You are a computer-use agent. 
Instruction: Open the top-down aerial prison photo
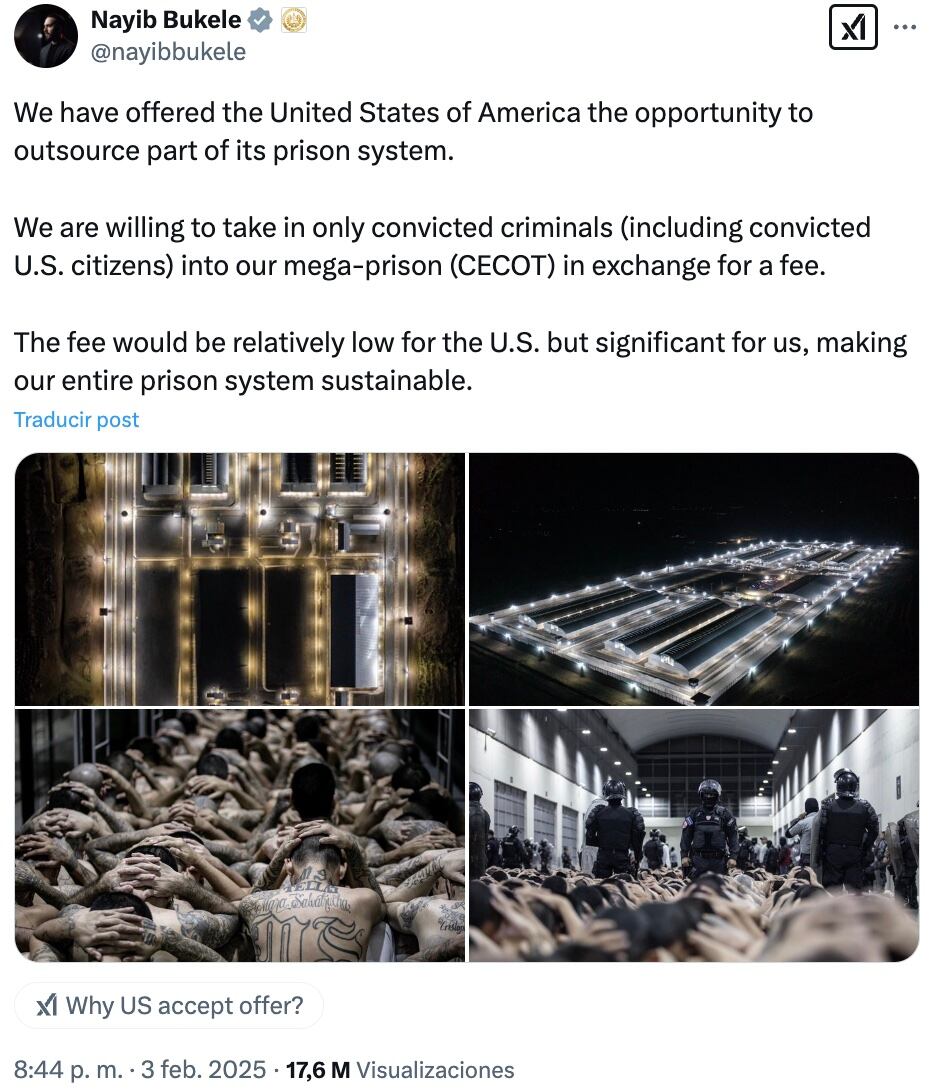(240, 579)
